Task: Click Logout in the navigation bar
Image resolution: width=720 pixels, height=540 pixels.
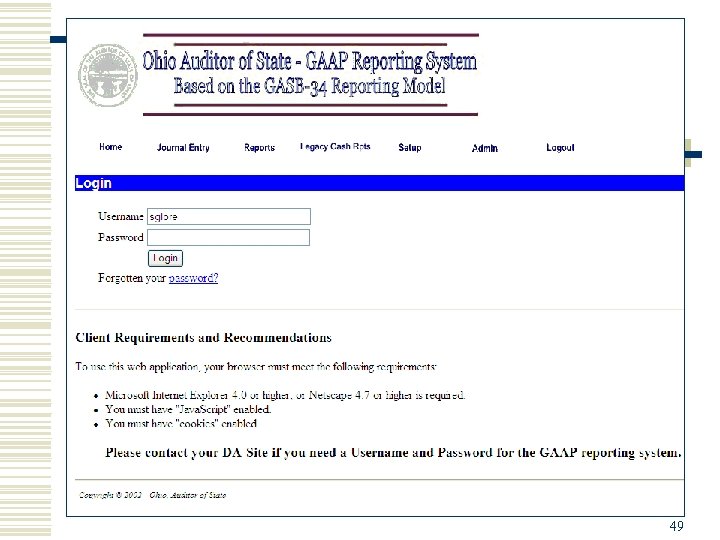Action: tap(560, 147)
